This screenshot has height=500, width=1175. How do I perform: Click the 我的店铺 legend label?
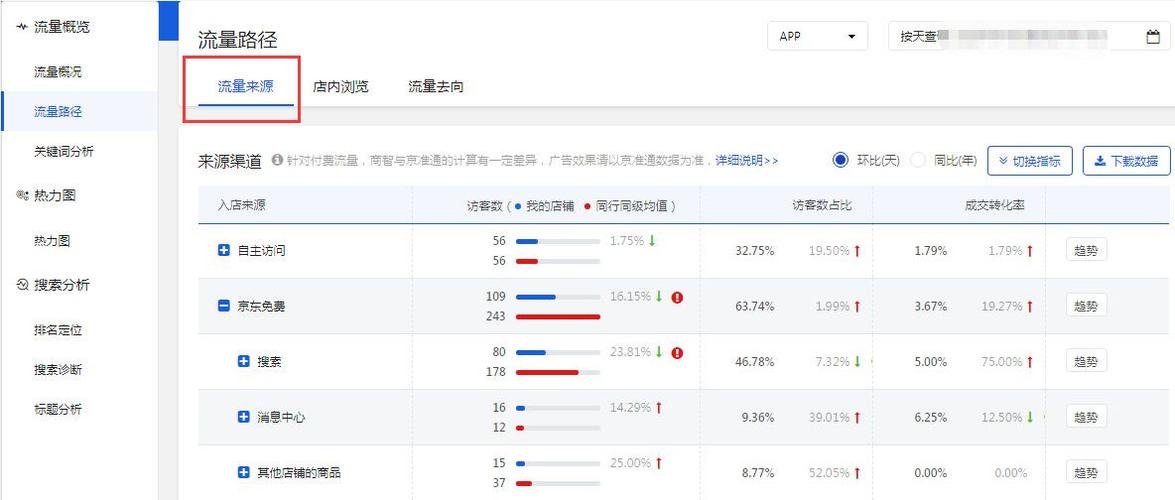(x=549, y=205)
